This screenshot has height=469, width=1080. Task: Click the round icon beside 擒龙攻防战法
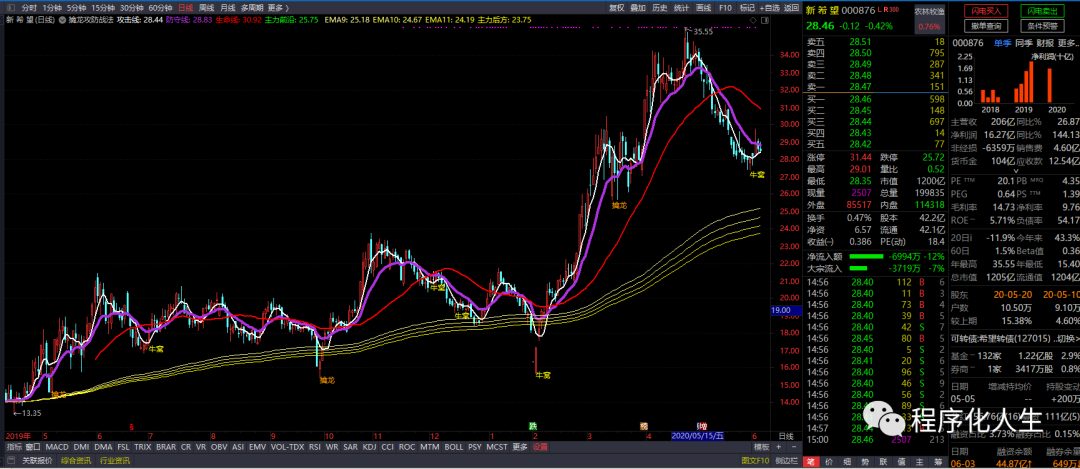point(62,21)
